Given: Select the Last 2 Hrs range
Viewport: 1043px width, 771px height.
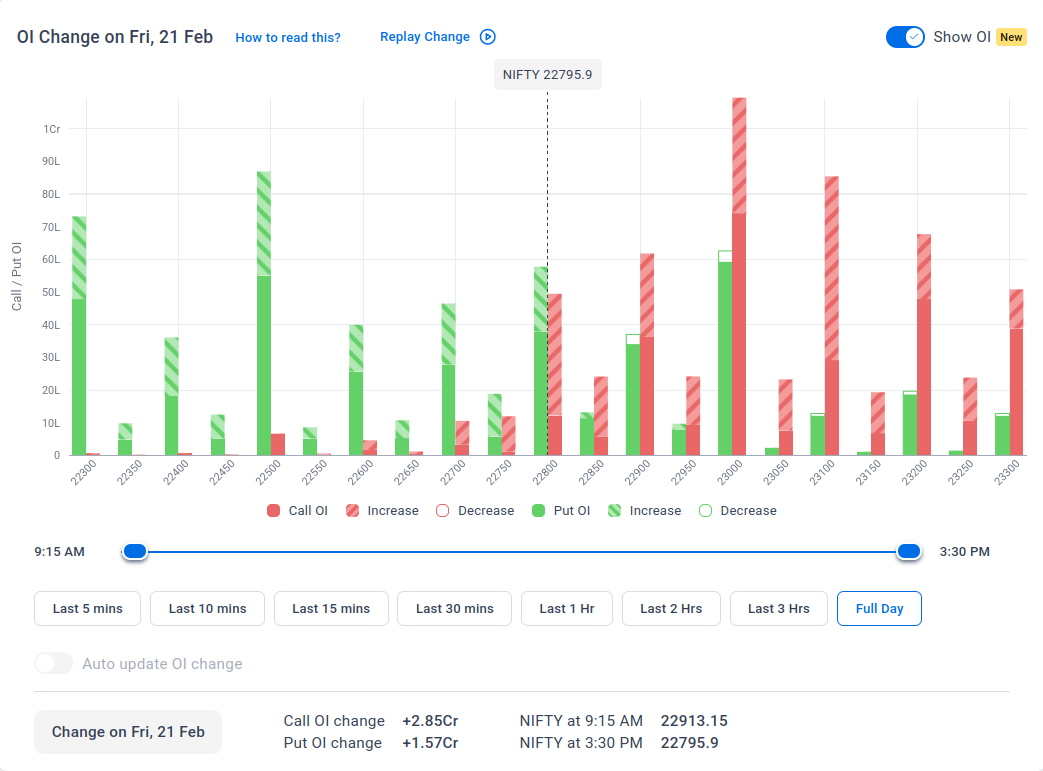Looking at the screenshot, I should pyautogui.click(x=671, y=609).
